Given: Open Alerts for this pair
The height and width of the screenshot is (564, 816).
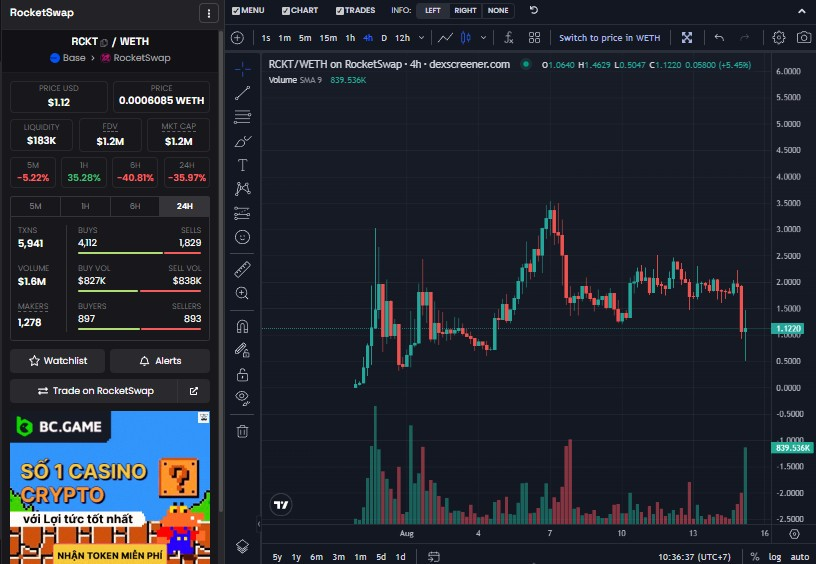Looking at the screenshot, I should [160, 361].
